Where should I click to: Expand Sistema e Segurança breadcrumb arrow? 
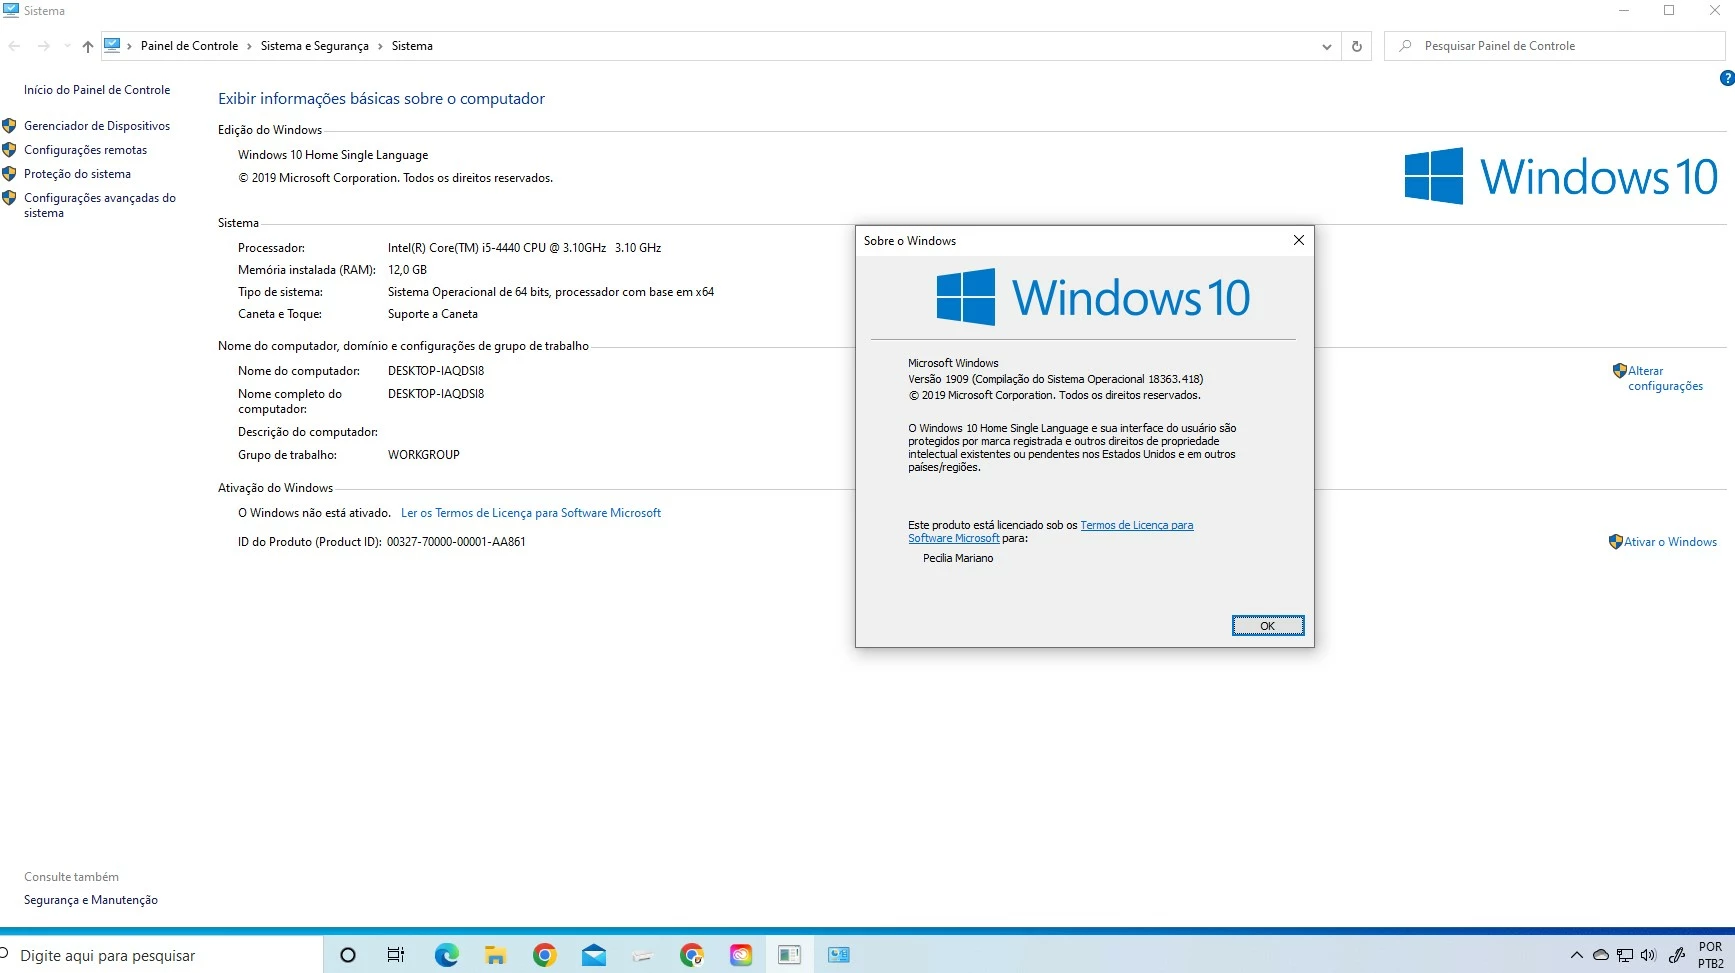380,46
